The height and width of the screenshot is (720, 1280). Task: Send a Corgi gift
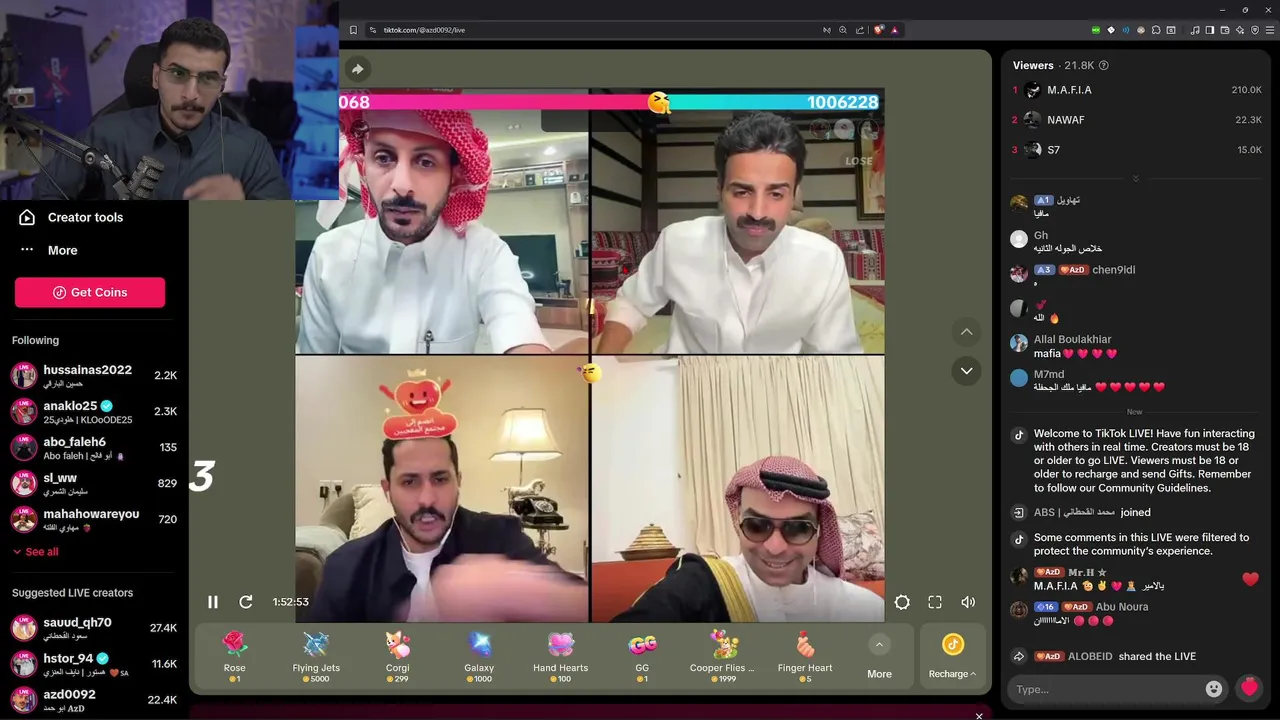397,656
